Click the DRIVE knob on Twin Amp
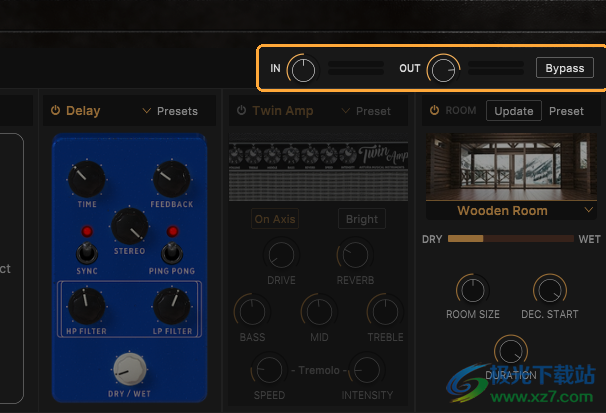 pos(281,255)
